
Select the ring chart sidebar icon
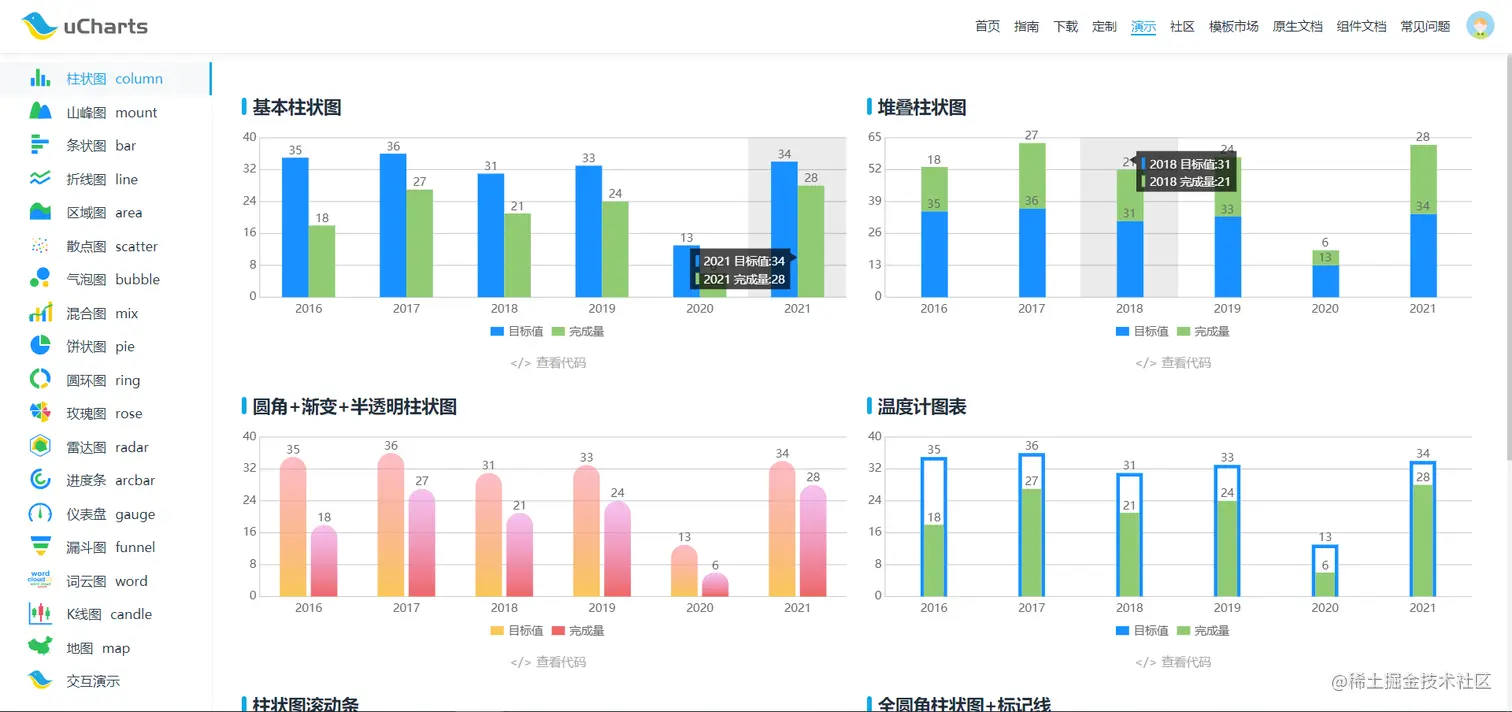(x=40, y=380)
